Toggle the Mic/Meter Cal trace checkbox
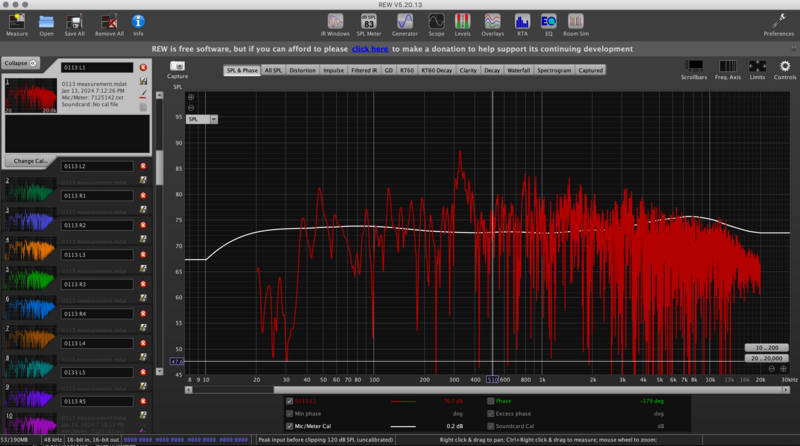The width and height of the screenshot is (800, 446). (x=289, y=425)
